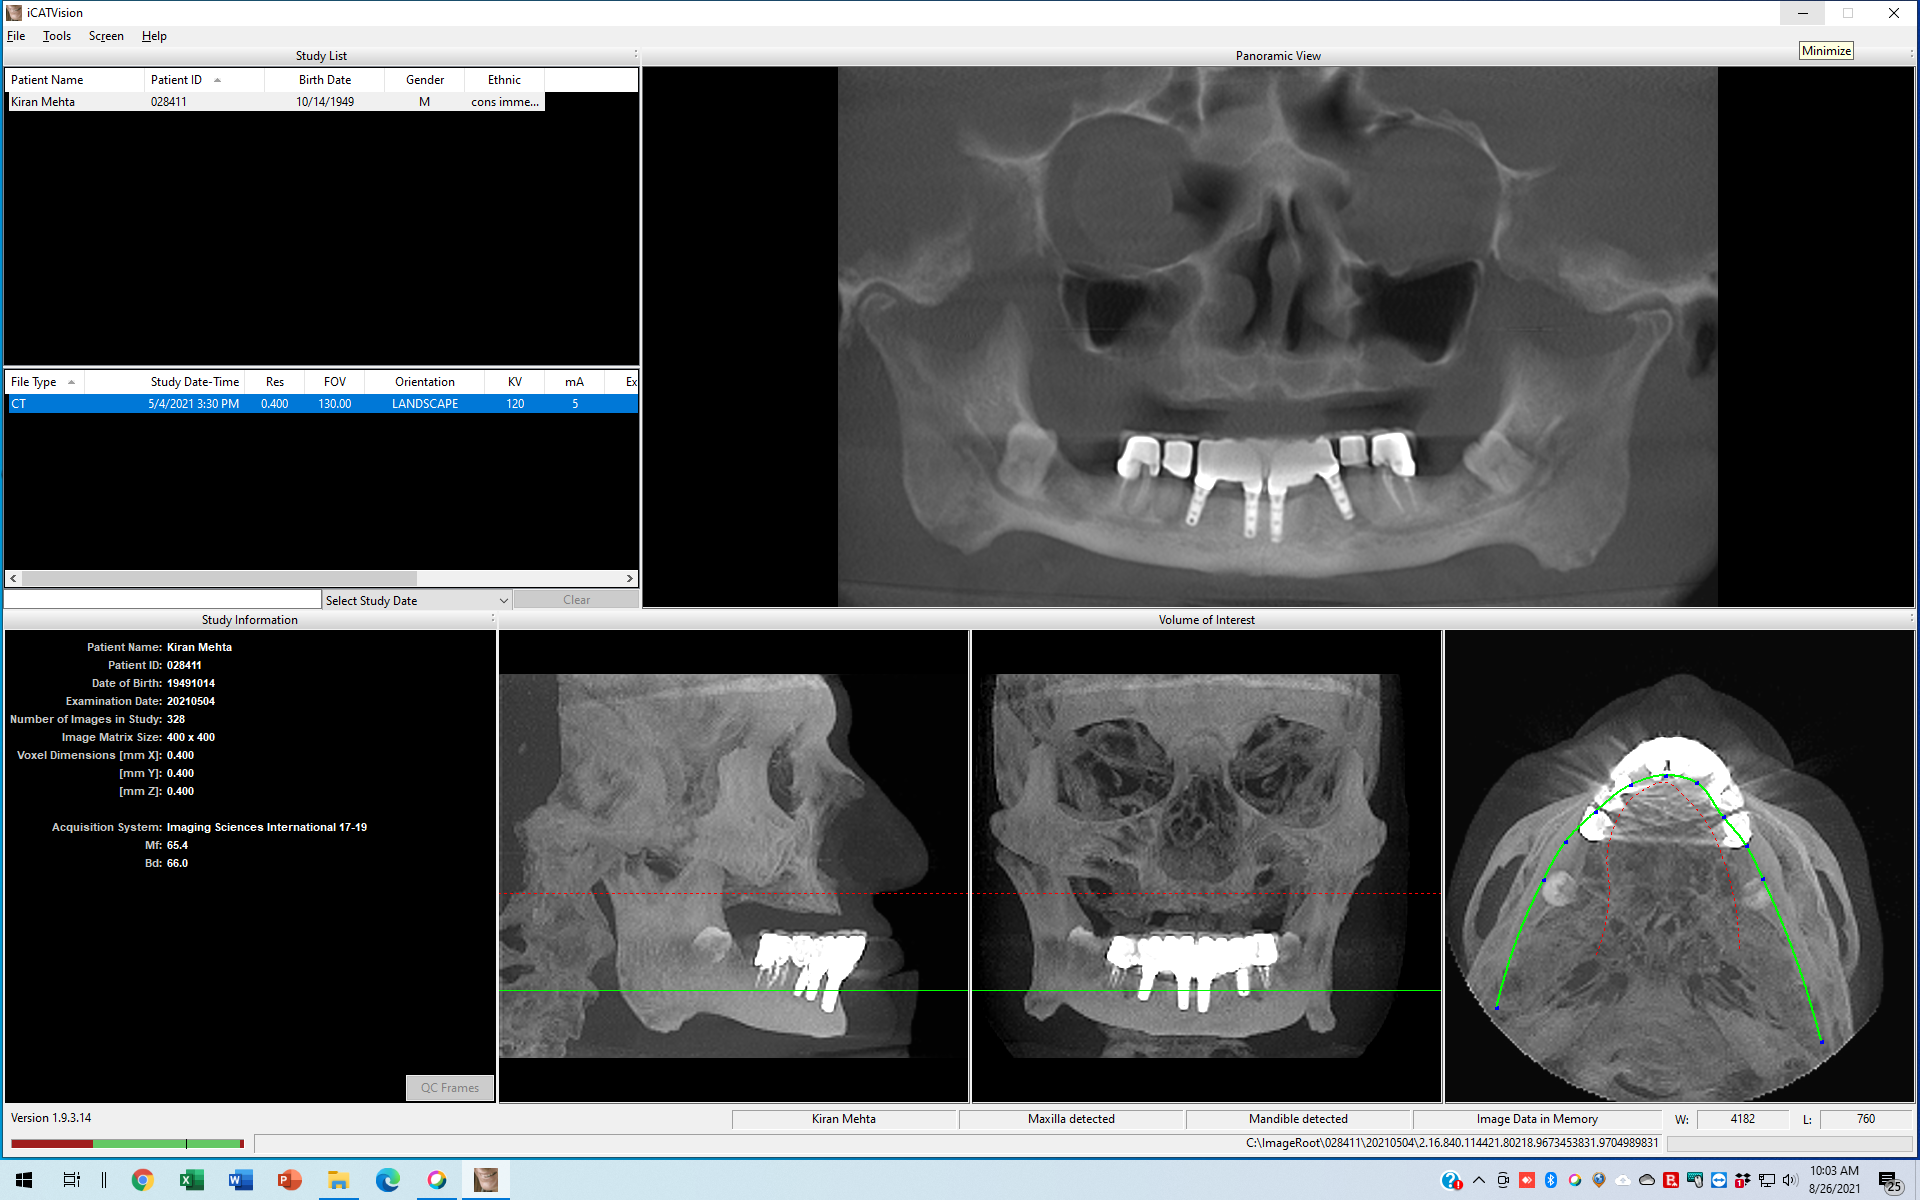Screen dimensions: 1920x1200
Task: Open the Select Study Date dropdown
Action: tap(417, 600)
